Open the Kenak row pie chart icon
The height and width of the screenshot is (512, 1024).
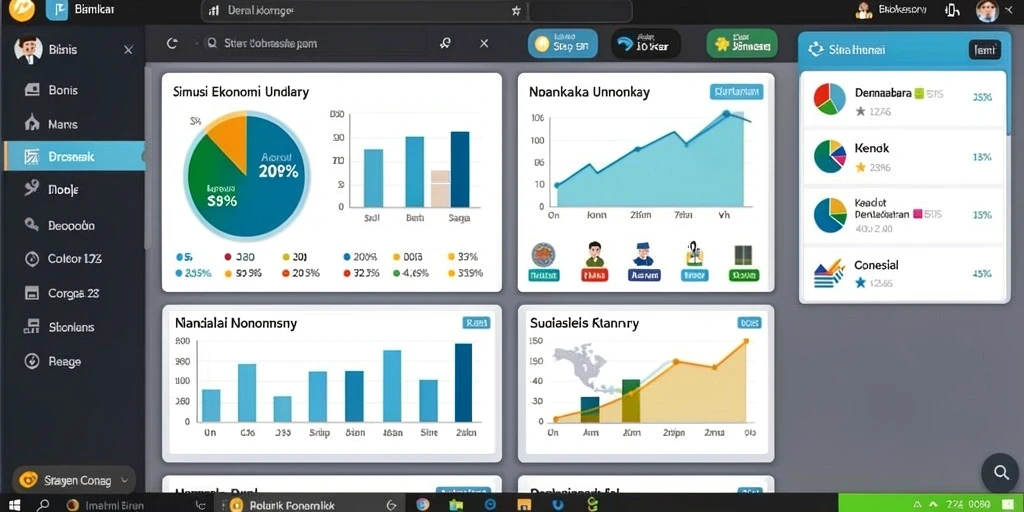[x=830, y=156]
